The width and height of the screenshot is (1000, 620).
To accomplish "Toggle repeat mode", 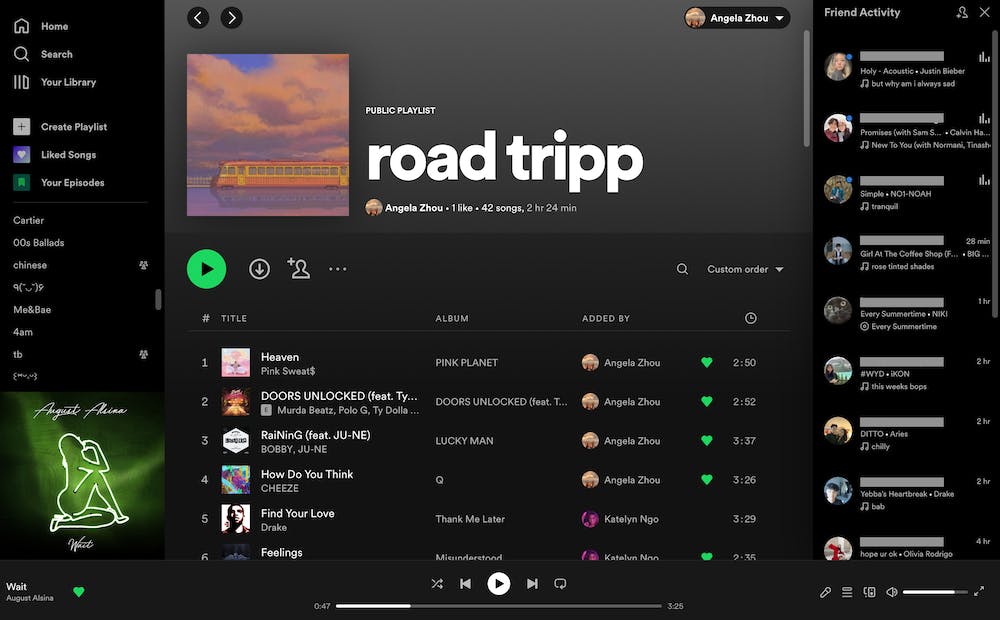I will (x=560, y=584).
